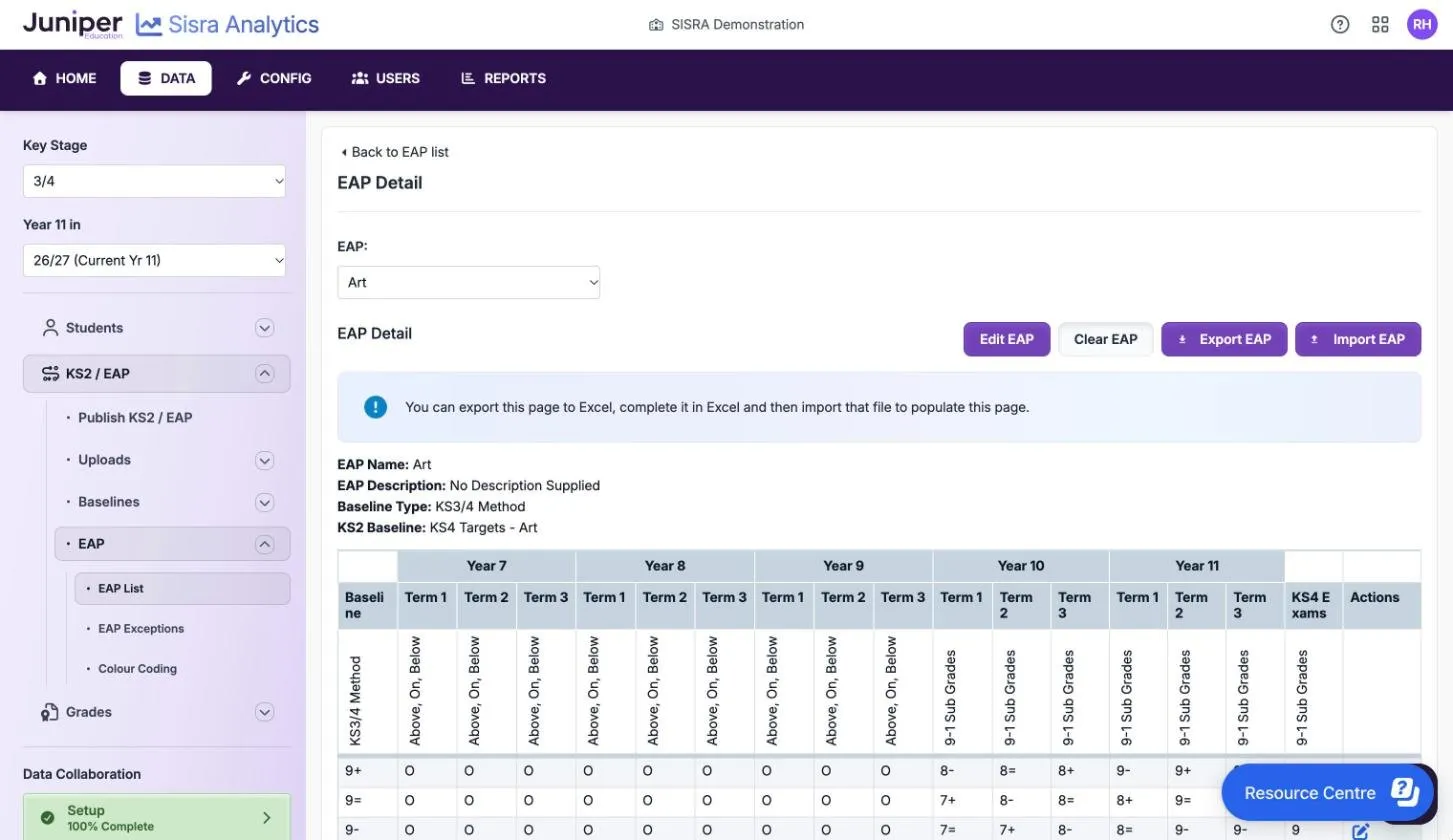Screen dimensions: 1453x840
Task: Select Publish KS2 / EAP item
Action: point(135,418)
